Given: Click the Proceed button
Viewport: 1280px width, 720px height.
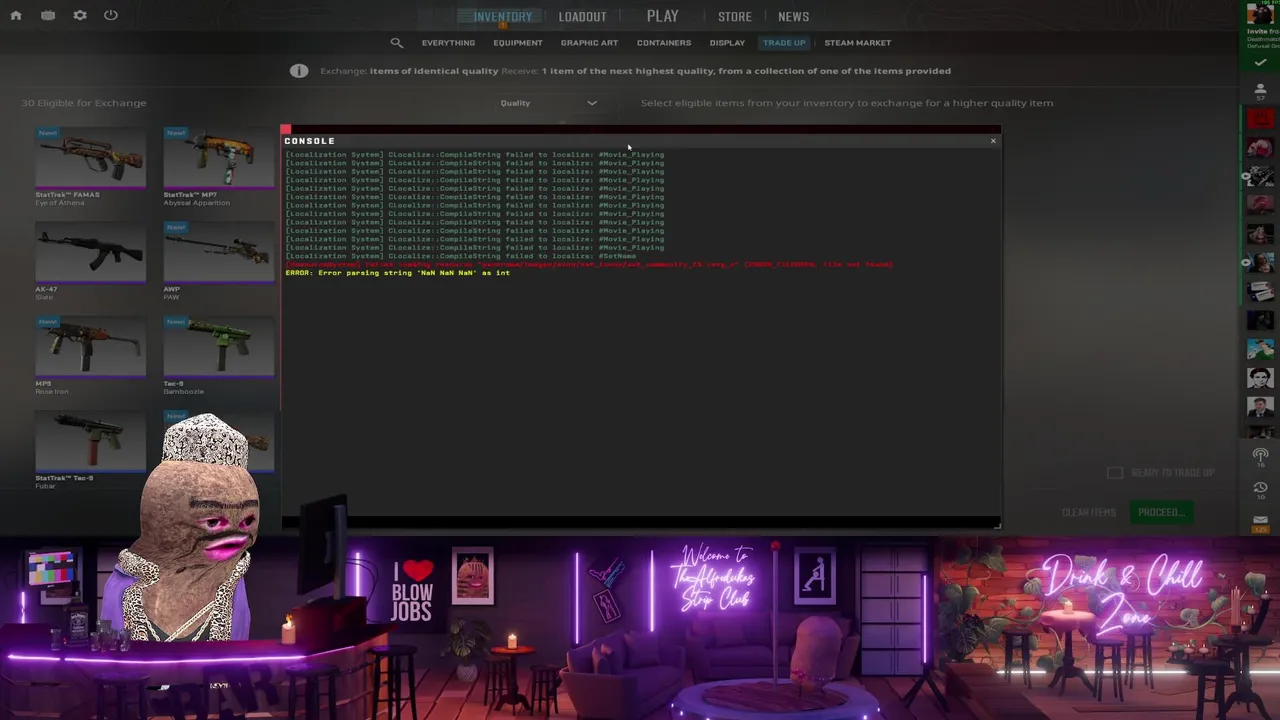Looking at the screenshot, I should [1160, 512].
